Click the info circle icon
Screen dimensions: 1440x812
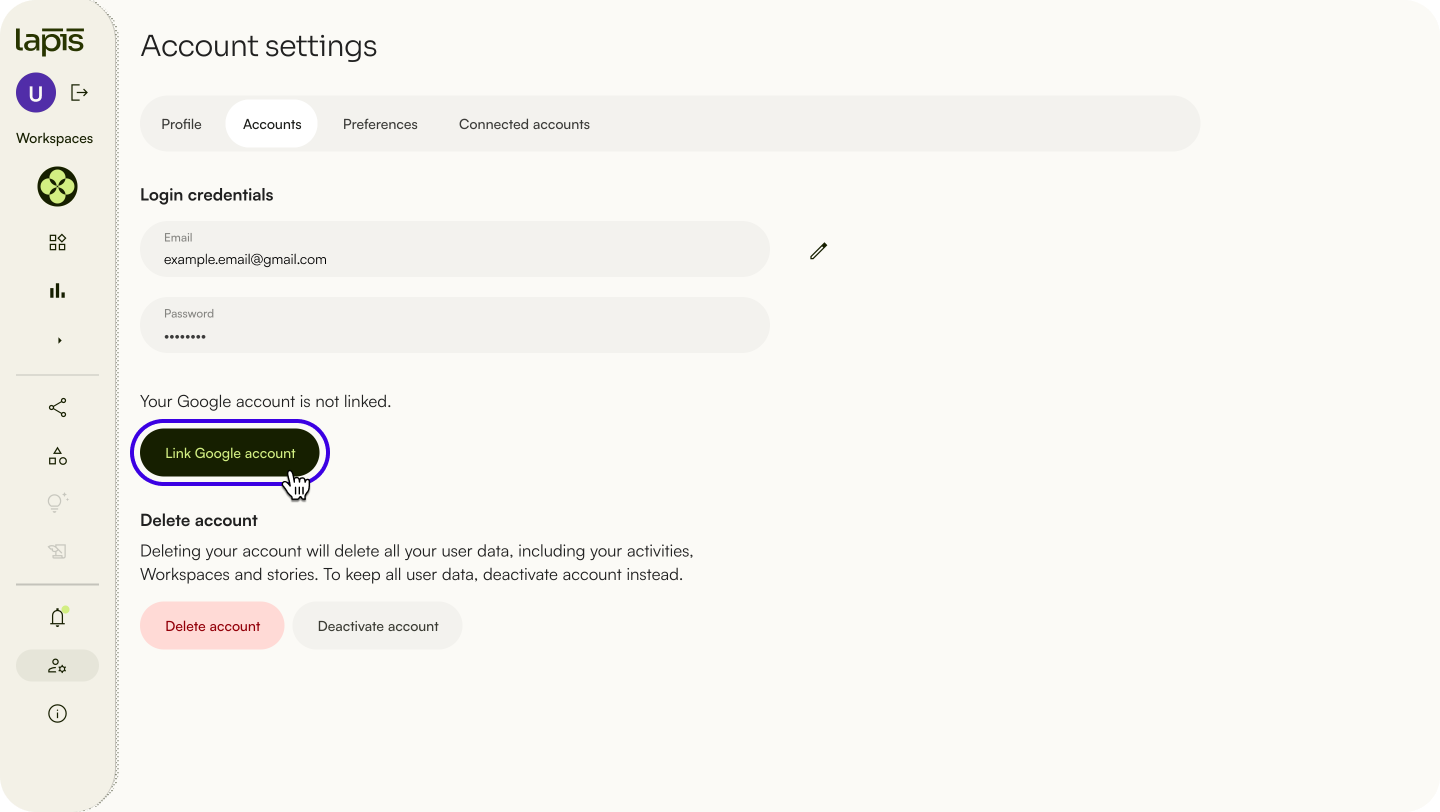[57, 713]
